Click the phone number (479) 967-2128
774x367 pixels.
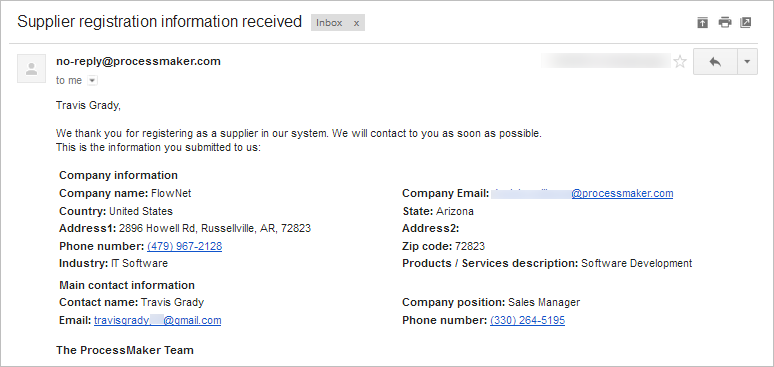click(185, 246)
